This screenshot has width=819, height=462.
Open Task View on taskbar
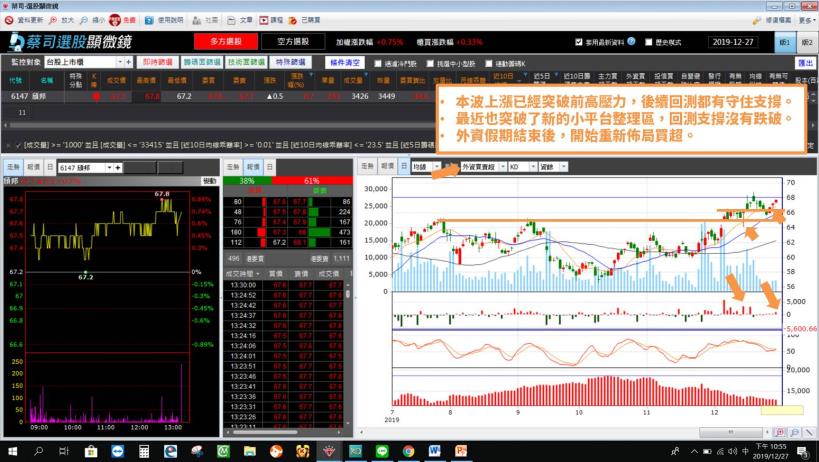(x=64, y=451)
